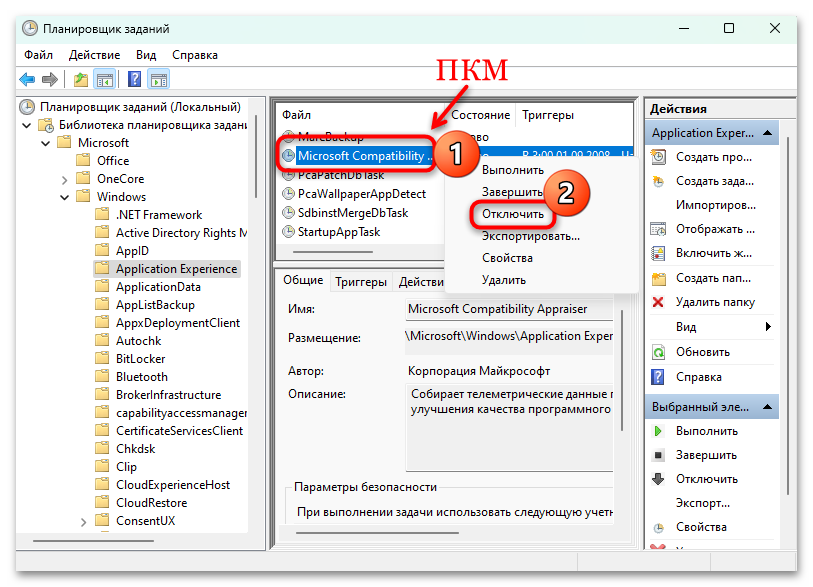
Task: Choose Выполнить in the context menu
Action: (513, 170)
